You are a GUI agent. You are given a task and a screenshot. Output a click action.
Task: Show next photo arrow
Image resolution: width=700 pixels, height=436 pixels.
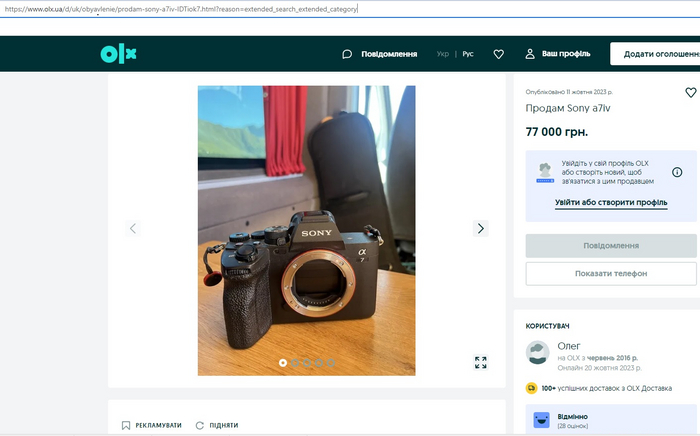[481, 228]
